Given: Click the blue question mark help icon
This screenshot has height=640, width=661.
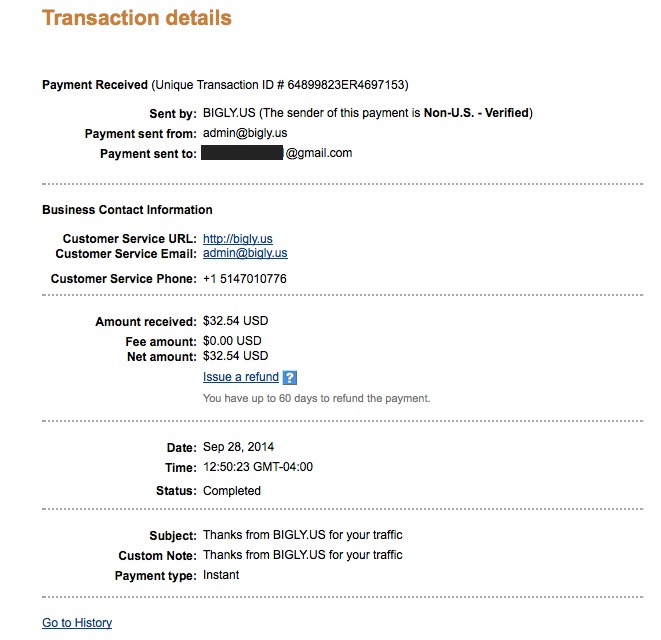Looking at the screenshot, I should (x=290, y=377).
